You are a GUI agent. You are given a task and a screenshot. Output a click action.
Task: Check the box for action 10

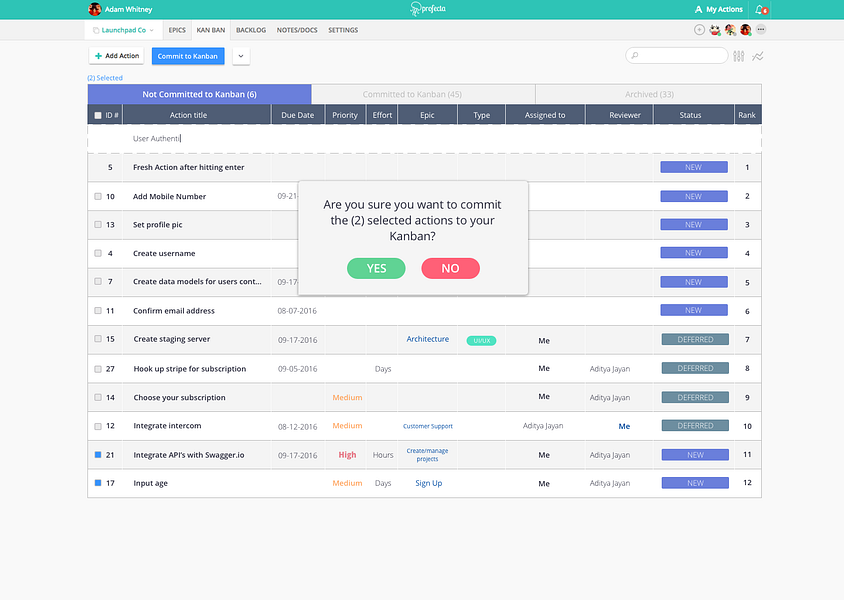click(98, 196)
